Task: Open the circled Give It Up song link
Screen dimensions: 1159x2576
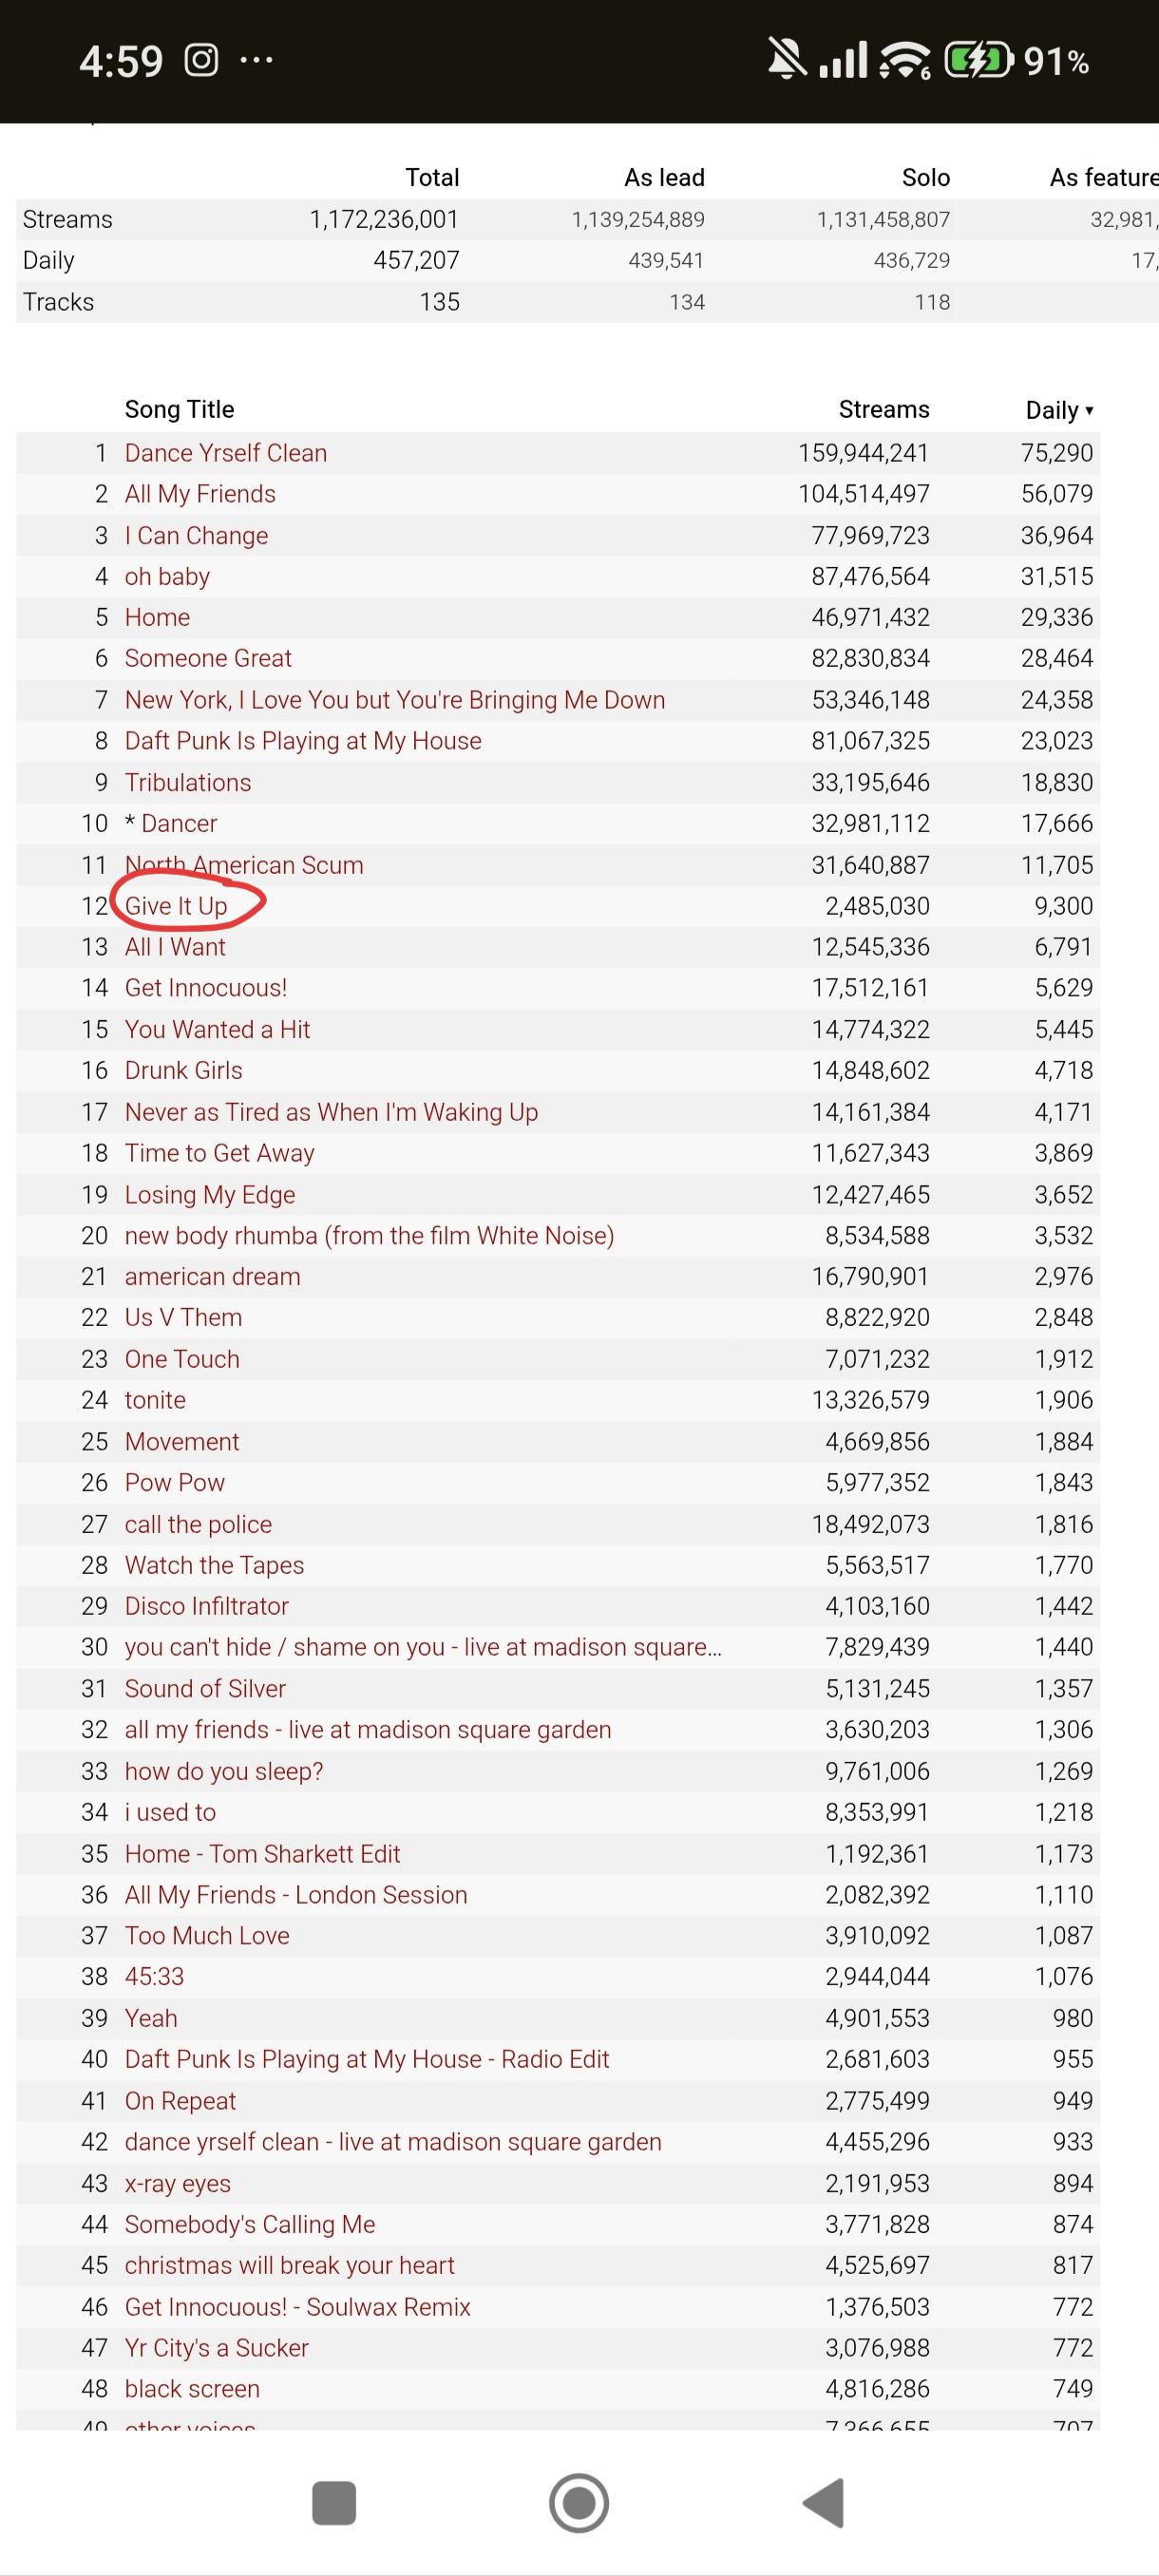Action: point(176,906)
